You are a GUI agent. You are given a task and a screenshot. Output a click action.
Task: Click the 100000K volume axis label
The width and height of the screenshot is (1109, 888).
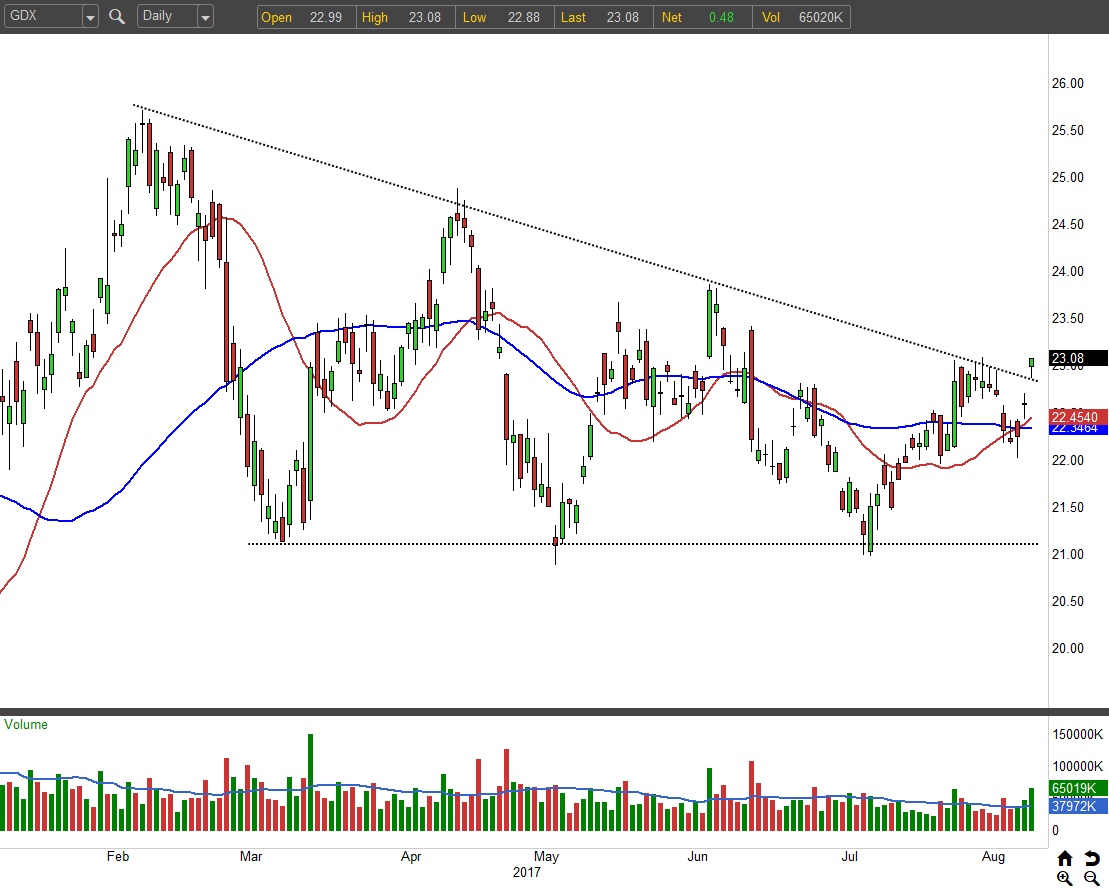pos(1077,766)
